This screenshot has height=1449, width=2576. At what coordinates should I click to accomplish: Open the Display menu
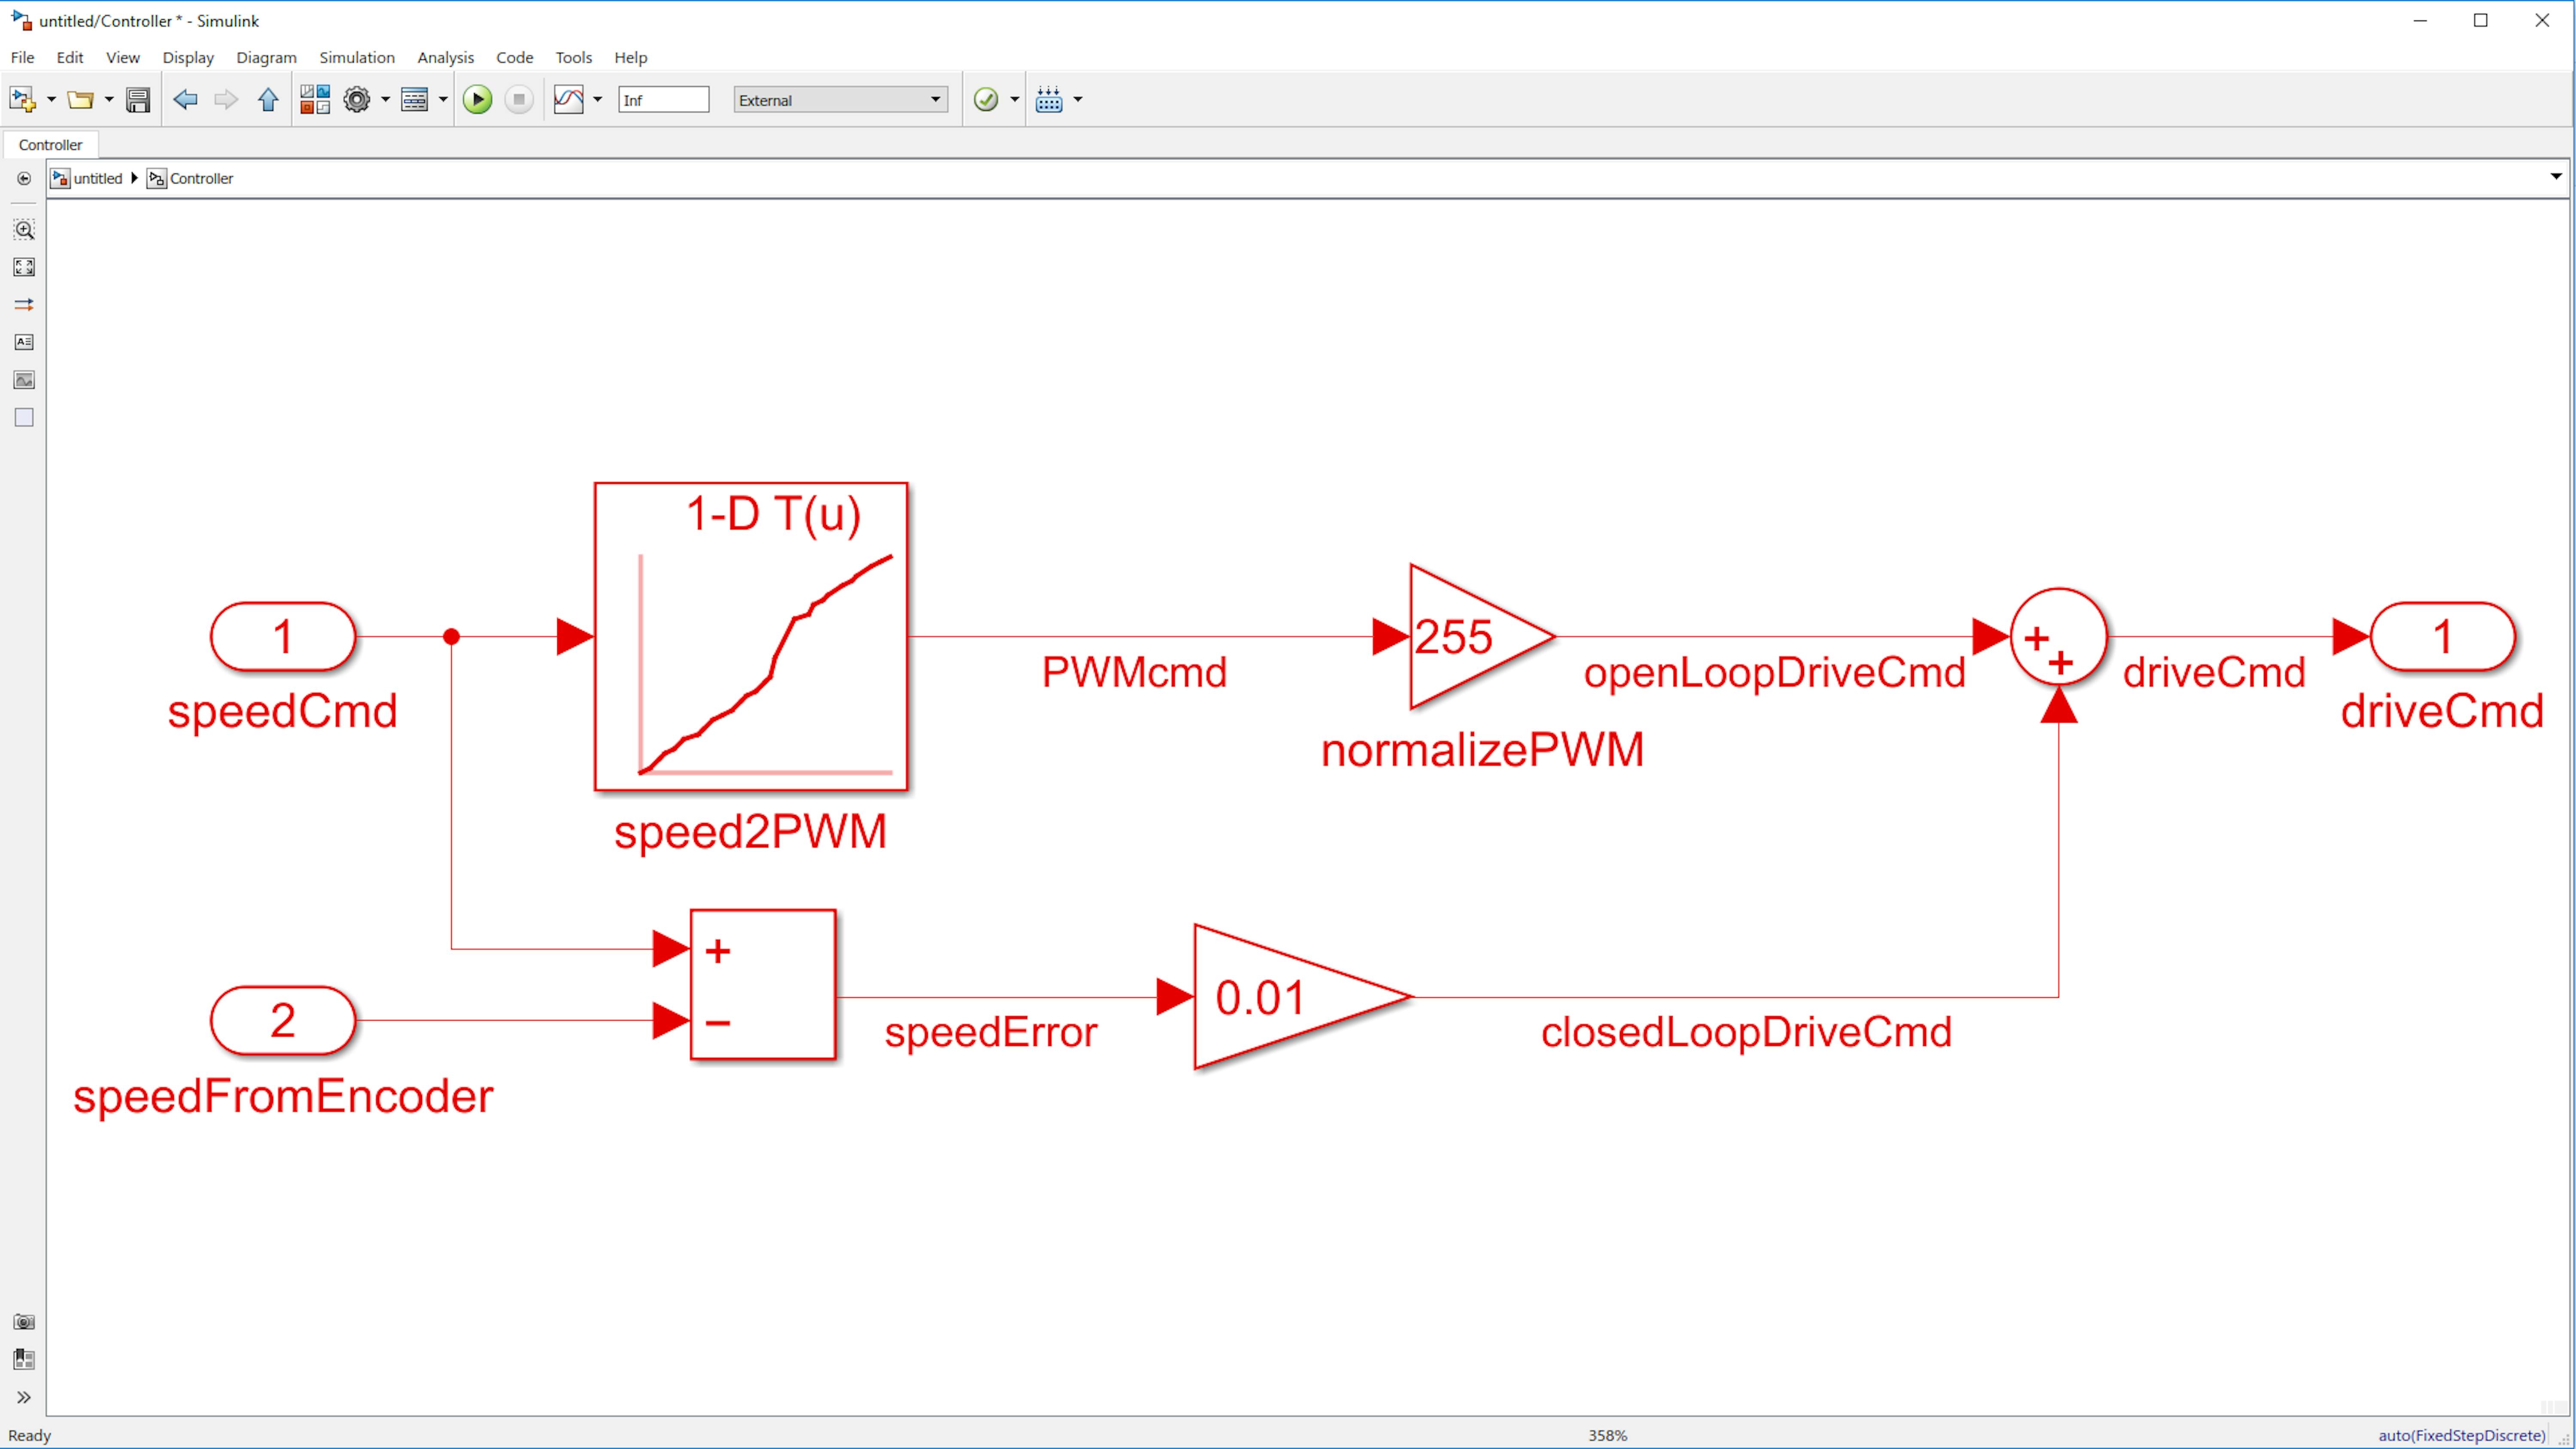click(x=188, y=57)
